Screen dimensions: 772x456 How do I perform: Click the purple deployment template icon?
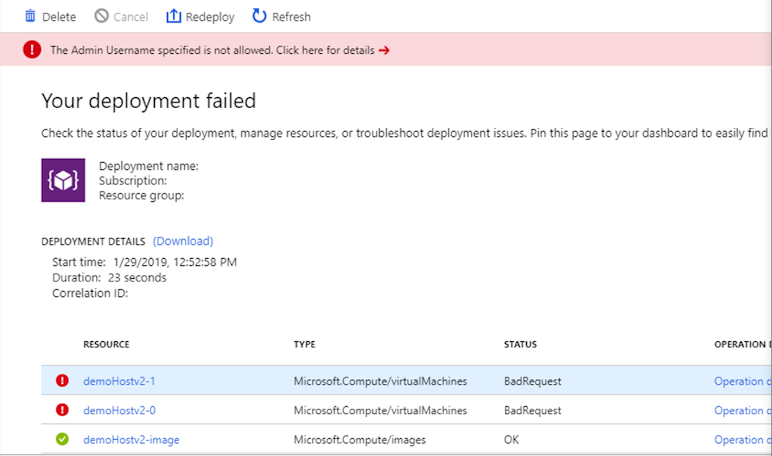coord(63,180)
